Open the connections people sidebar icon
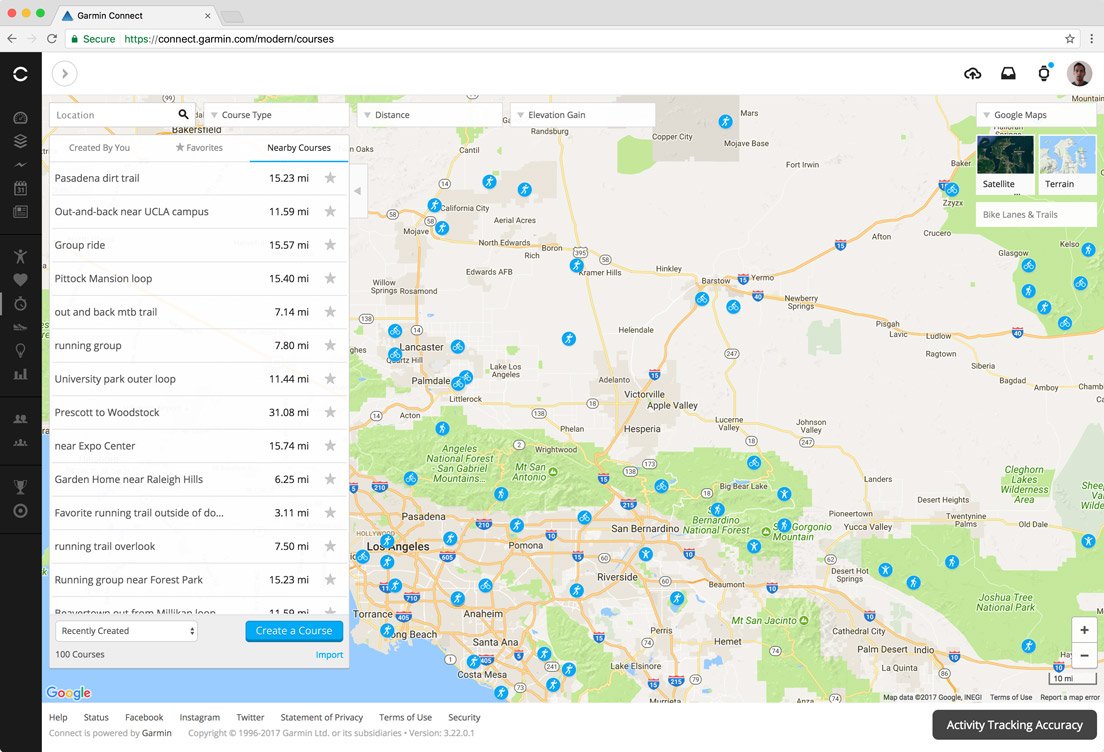 (20, 419)
